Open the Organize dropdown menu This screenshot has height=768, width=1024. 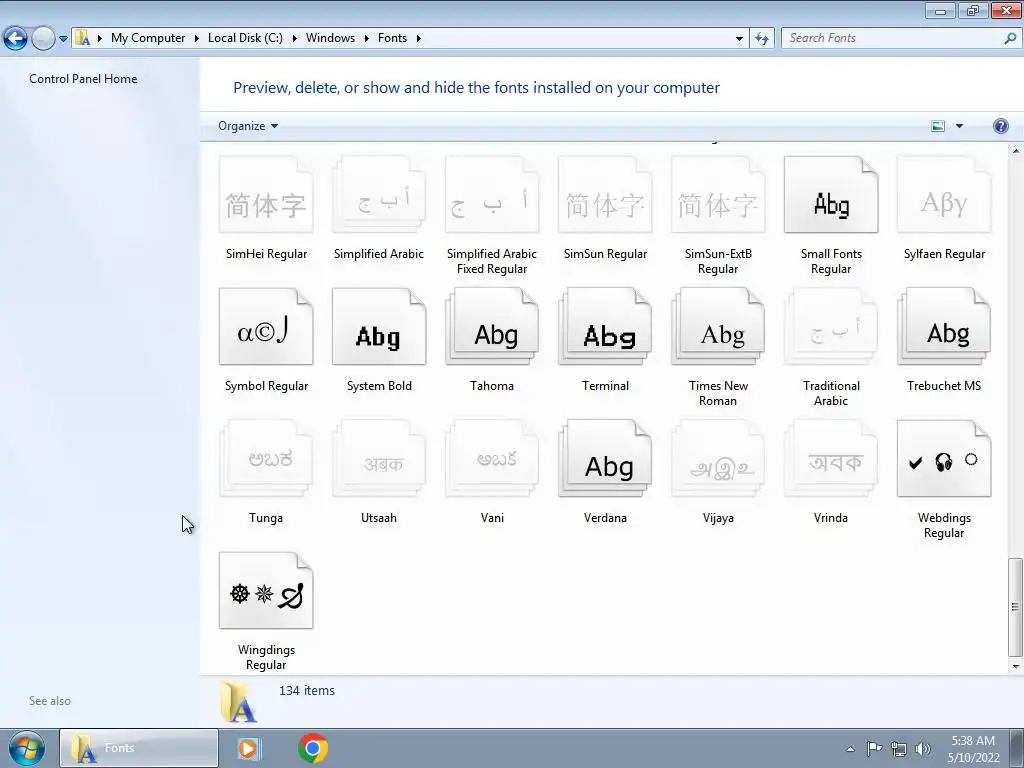pyautogui.click(x=248, y=126)
